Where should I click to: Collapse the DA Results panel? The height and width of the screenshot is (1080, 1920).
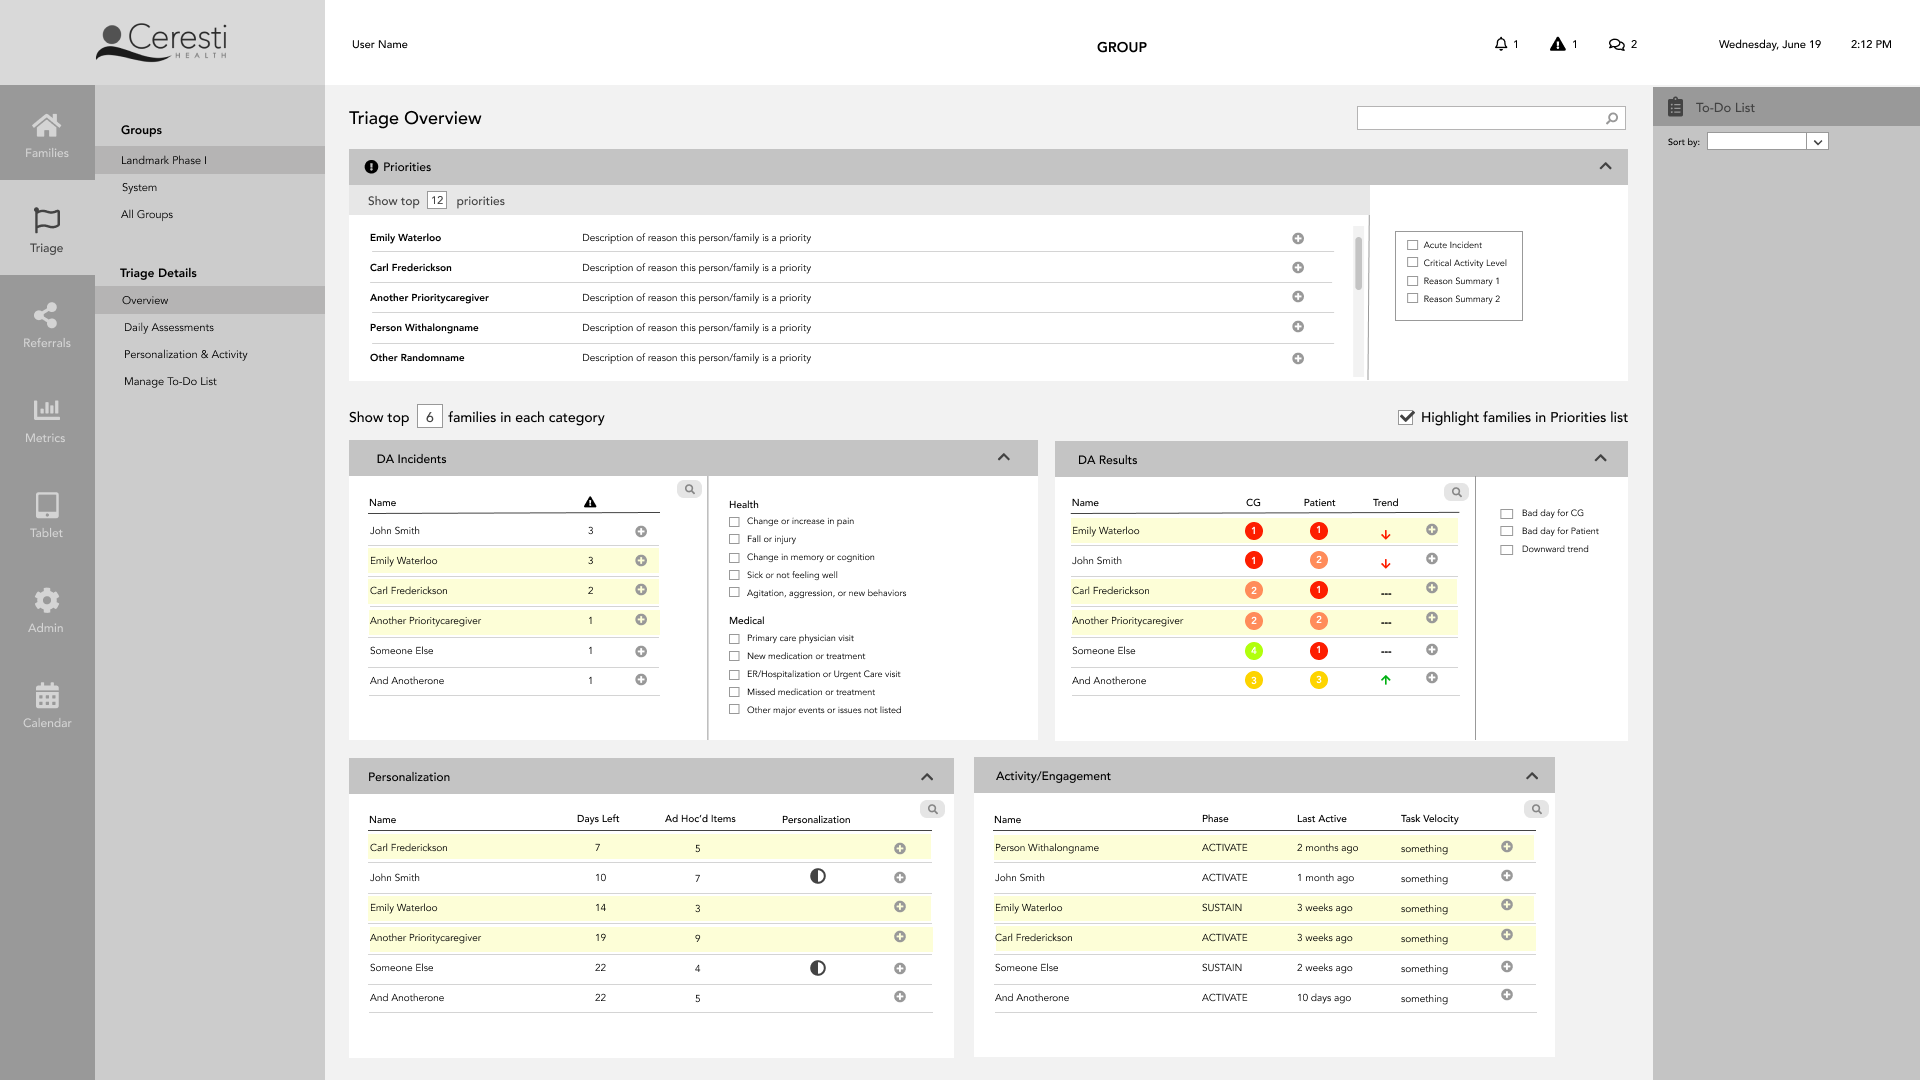(1600, 459)
